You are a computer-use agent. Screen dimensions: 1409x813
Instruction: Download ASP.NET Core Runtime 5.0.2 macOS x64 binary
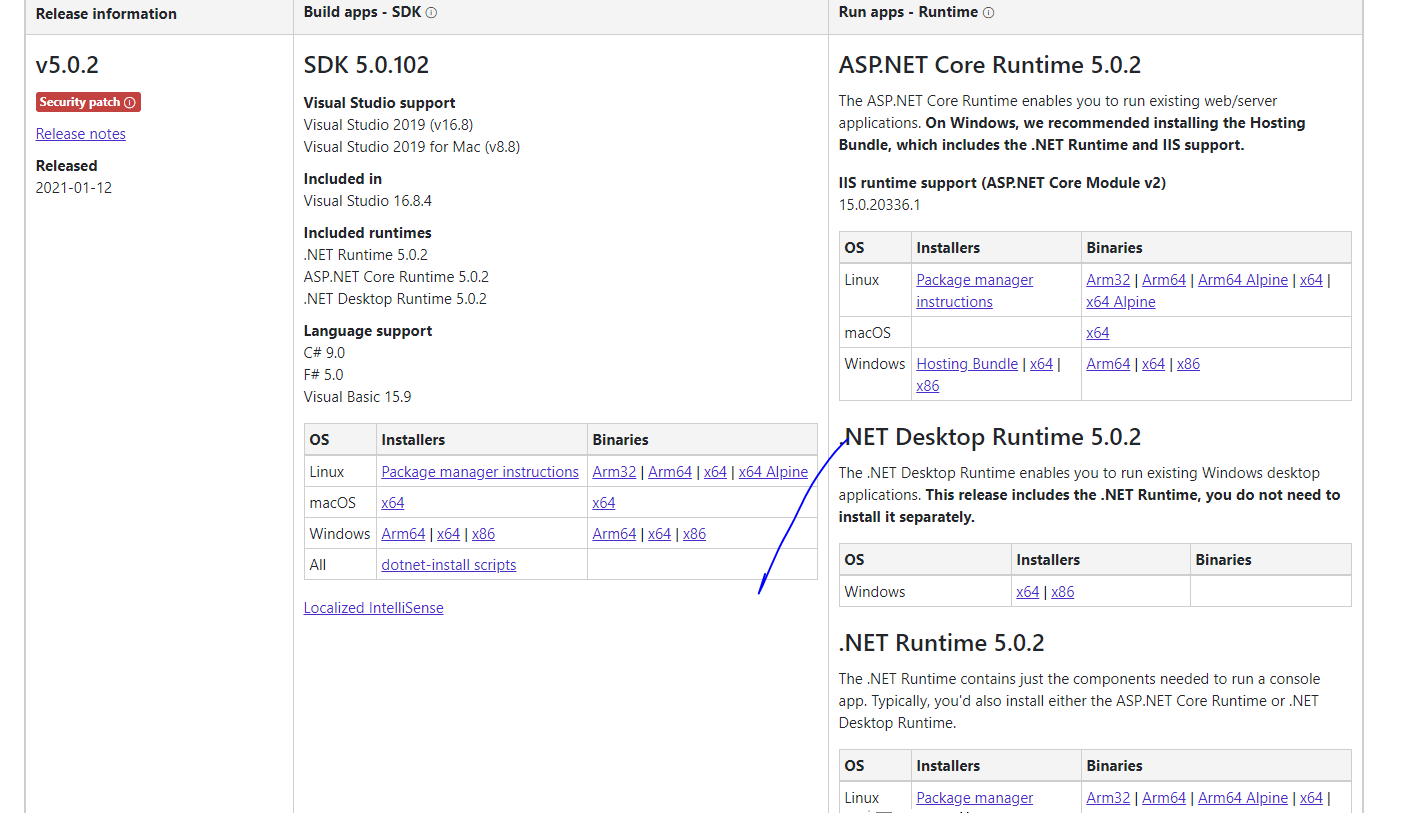pyautogui.click(x=1098, y=333)
